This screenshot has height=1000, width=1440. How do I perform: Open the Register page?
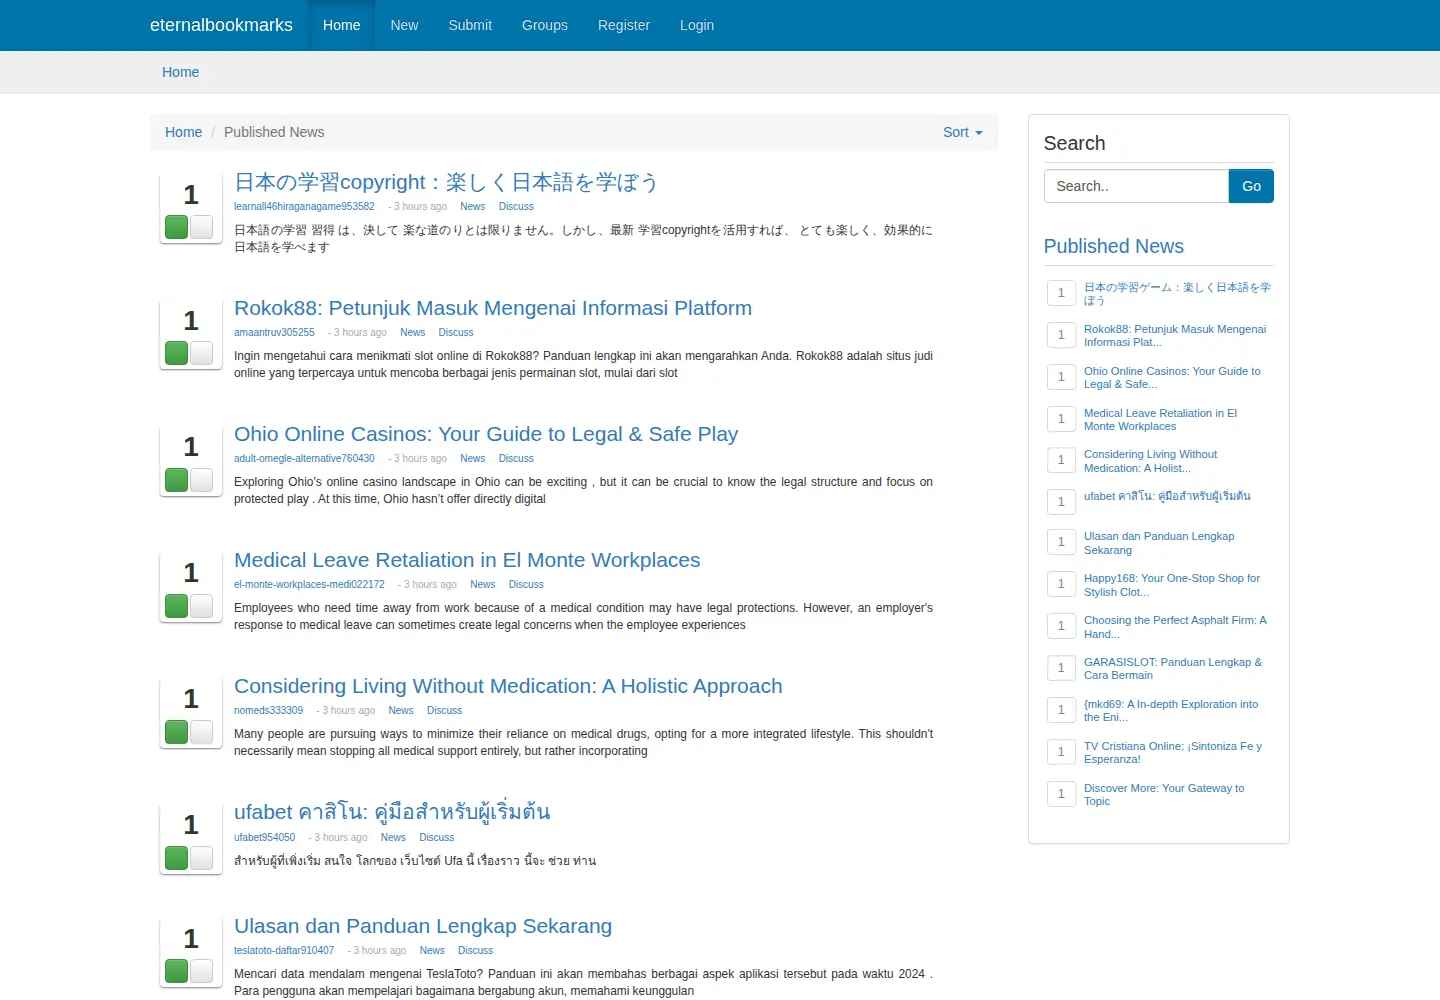tap(624, 25)
